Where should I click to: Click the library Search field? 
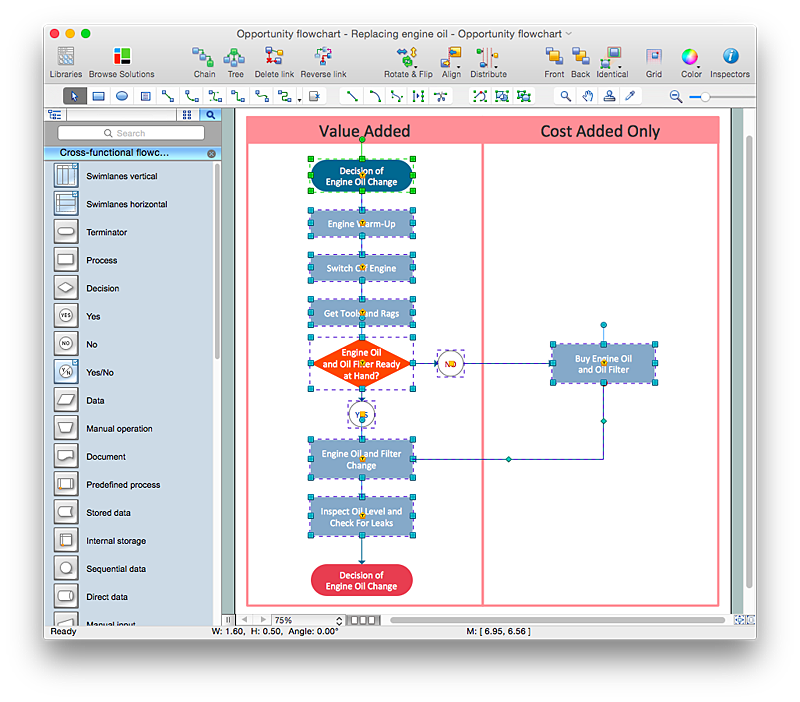tap(131, 133)
